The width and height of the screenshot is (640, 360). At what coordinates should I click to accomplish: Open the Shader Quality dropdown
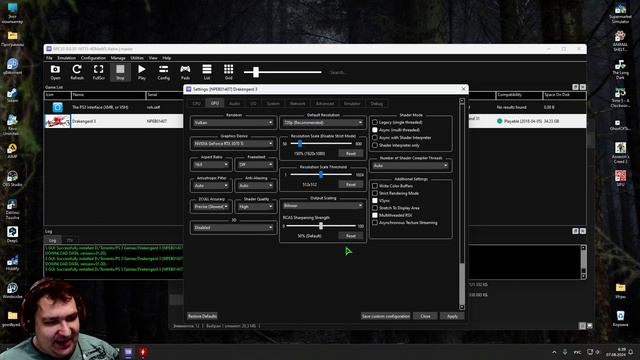(256, 207)
